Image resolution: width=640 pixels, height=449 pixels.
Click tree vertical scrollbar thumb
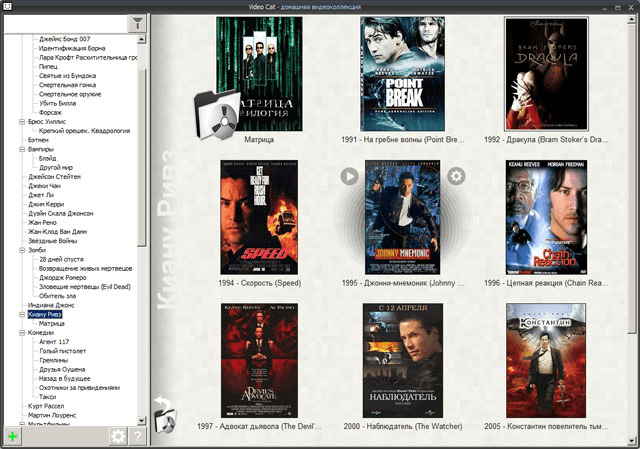pos(142,157)
